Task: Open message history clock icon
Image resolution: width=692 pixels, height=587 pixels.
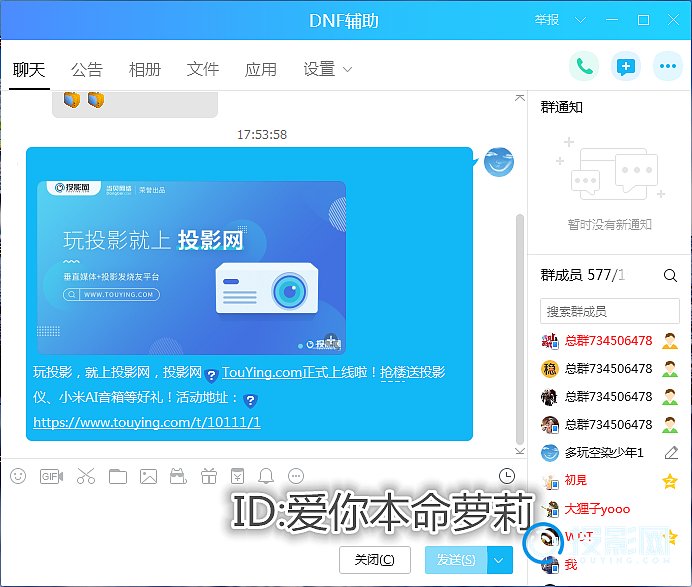Action: (x=507, y=476)
